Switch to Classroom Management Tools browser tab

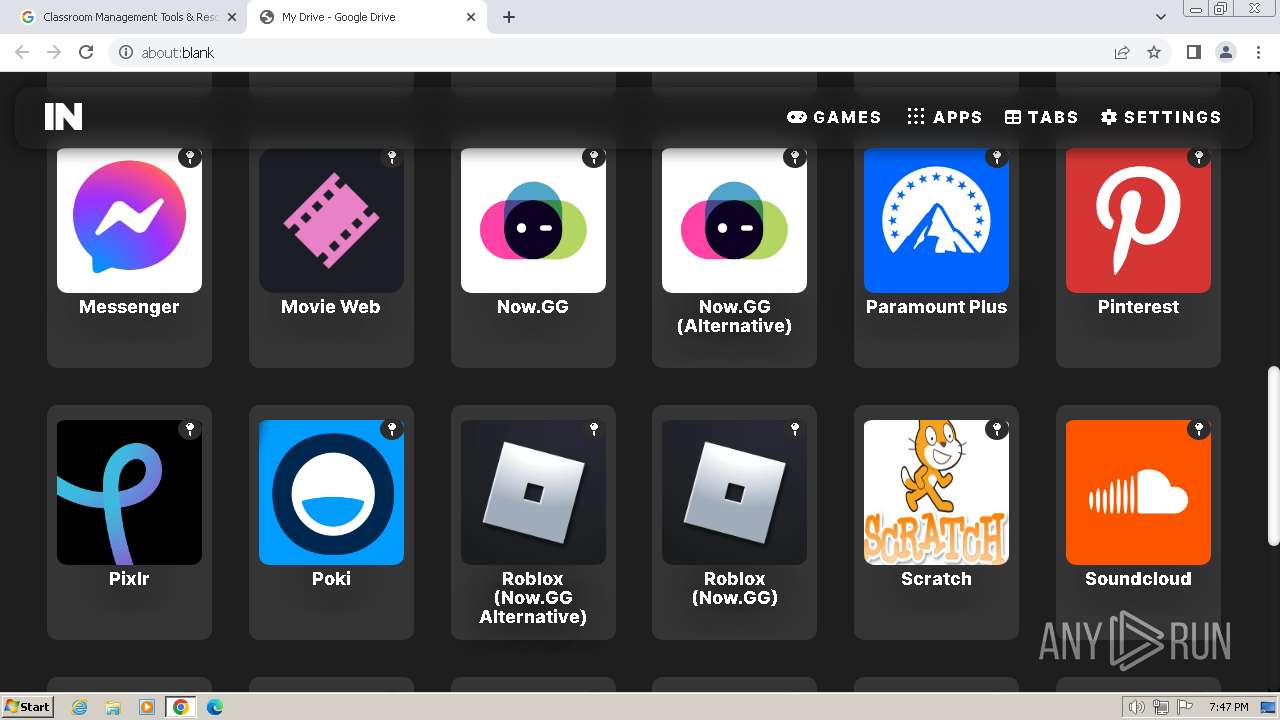coord(130,17)
